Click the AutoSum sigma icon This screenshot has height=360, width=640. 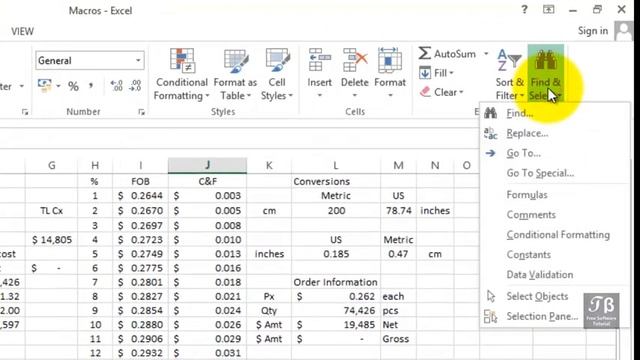[x=424, y=53]
